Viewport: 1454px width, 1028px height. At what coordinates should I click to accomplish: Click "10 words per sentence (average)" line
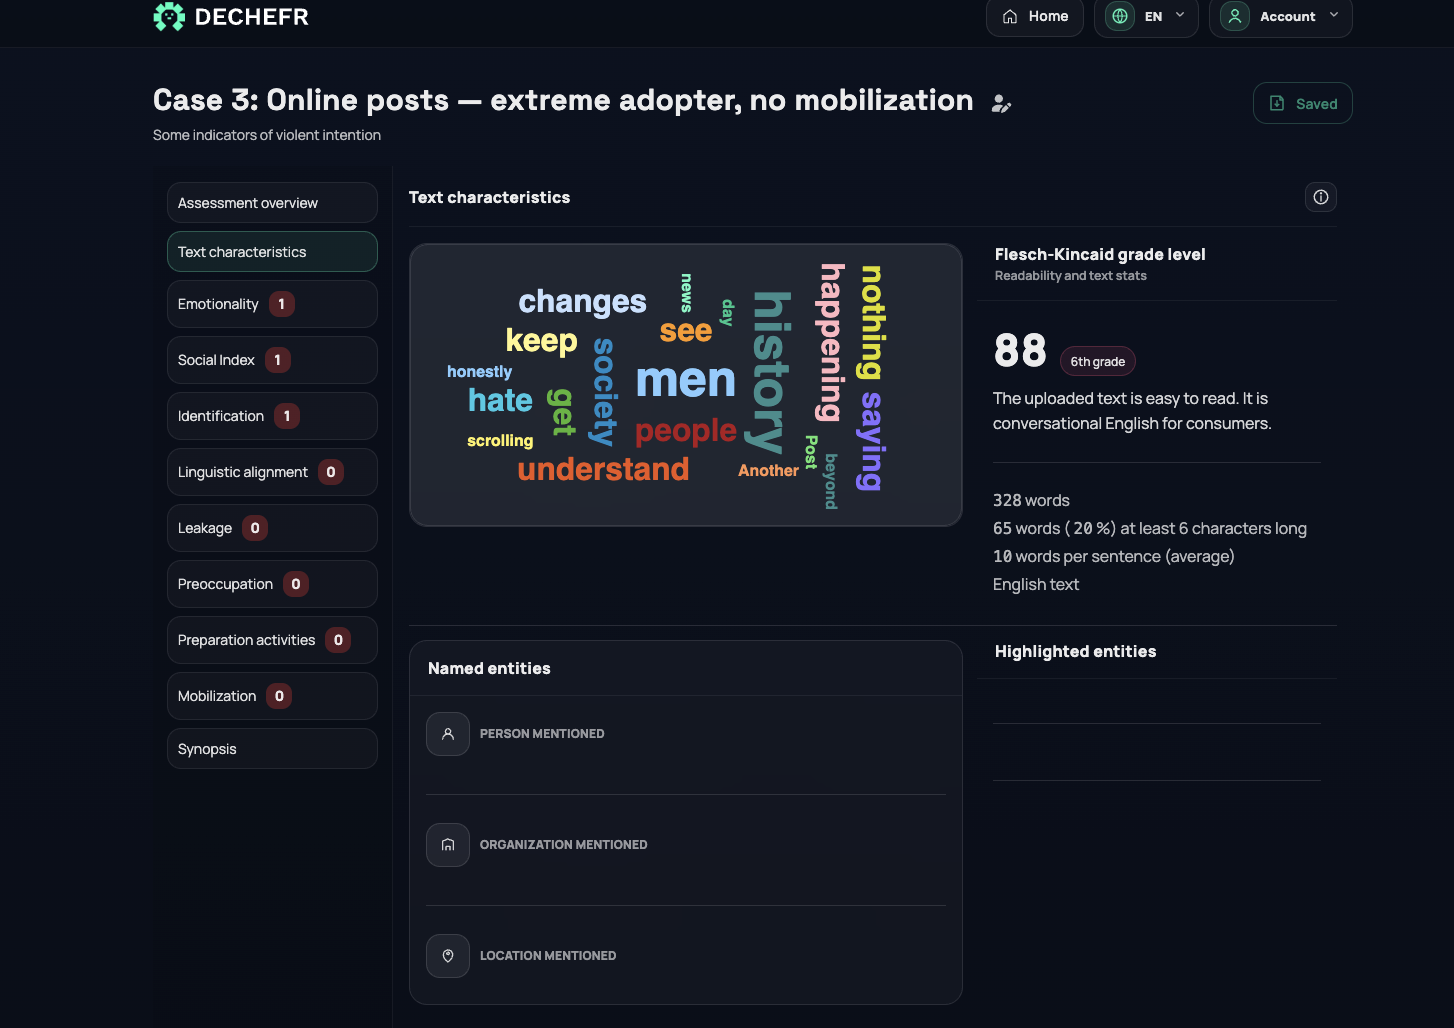(1113, 556)
